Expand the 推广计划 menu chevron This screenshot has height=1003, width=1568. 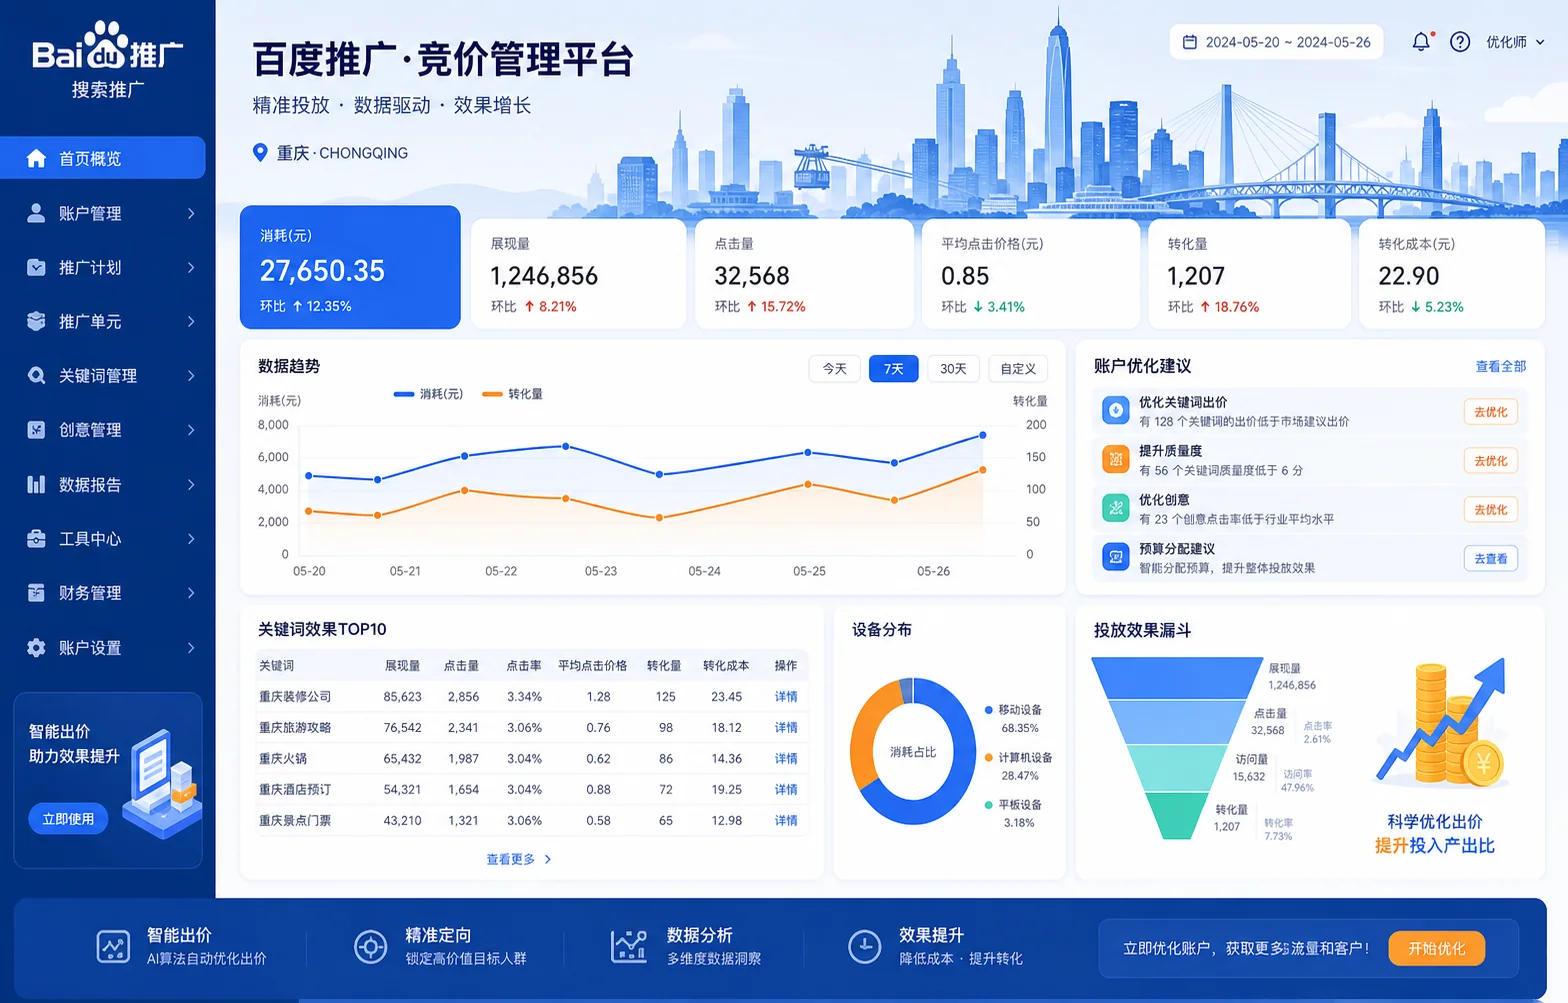[191, 267]
